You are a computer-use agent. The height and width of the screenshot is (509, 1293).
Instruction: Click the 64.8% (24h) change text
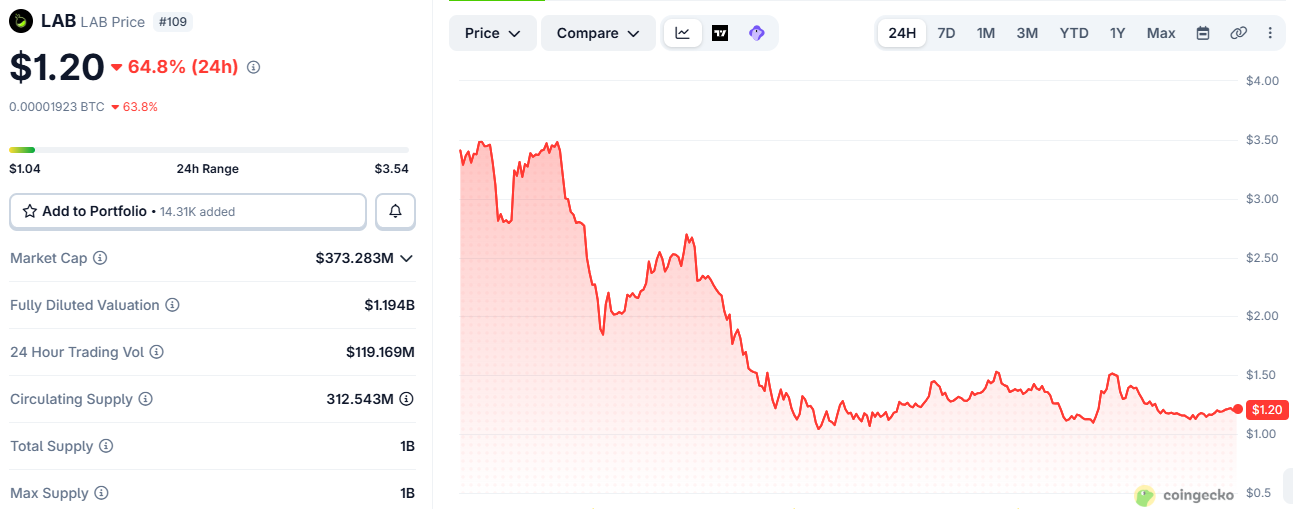[183, 67]
